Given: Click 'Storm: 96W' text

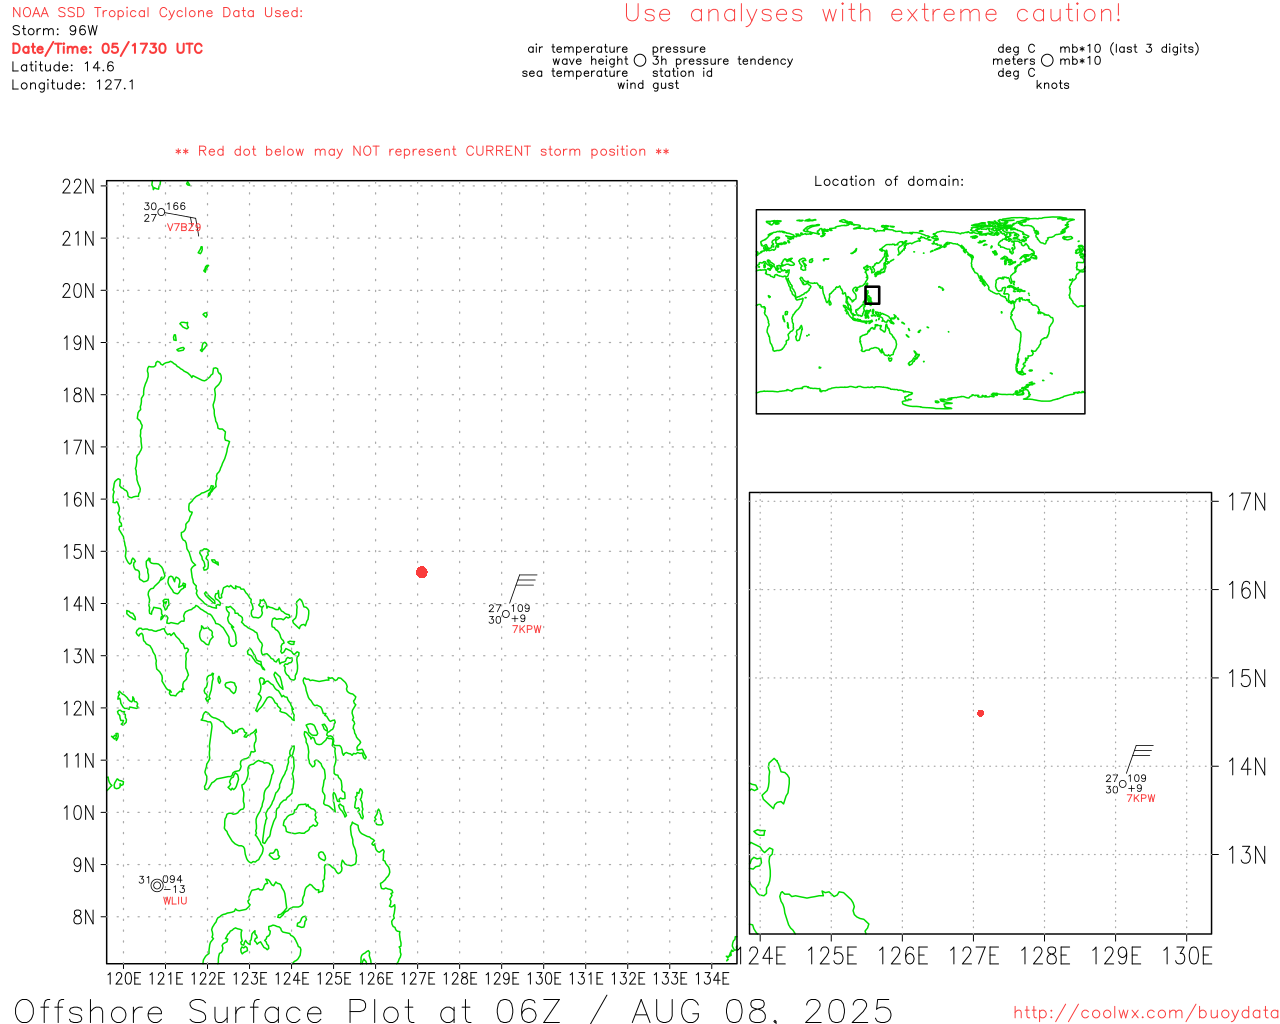Looking at the screenshot, I should [55, 31].
